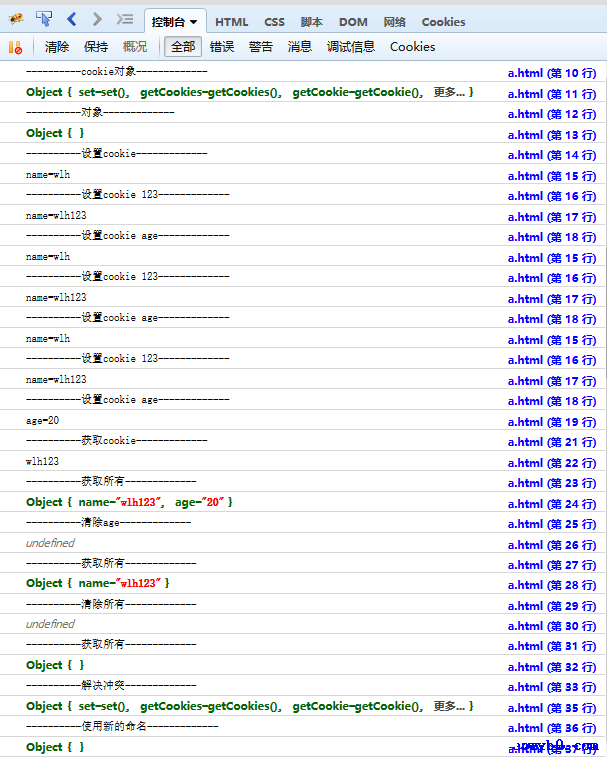Activate the element inspect pointer tool
This screenshot has width=607, height=757.
(x=44, y=19)
